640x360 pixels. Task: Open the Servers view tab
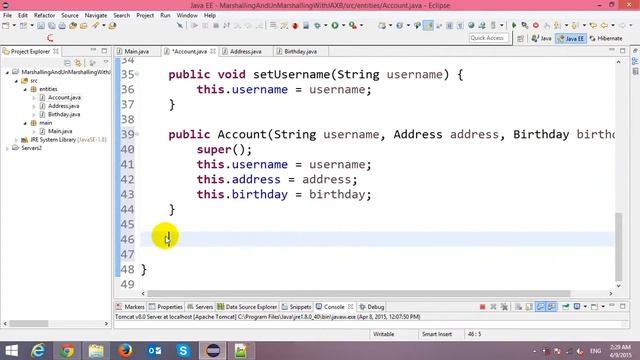[x=200, y=307]
